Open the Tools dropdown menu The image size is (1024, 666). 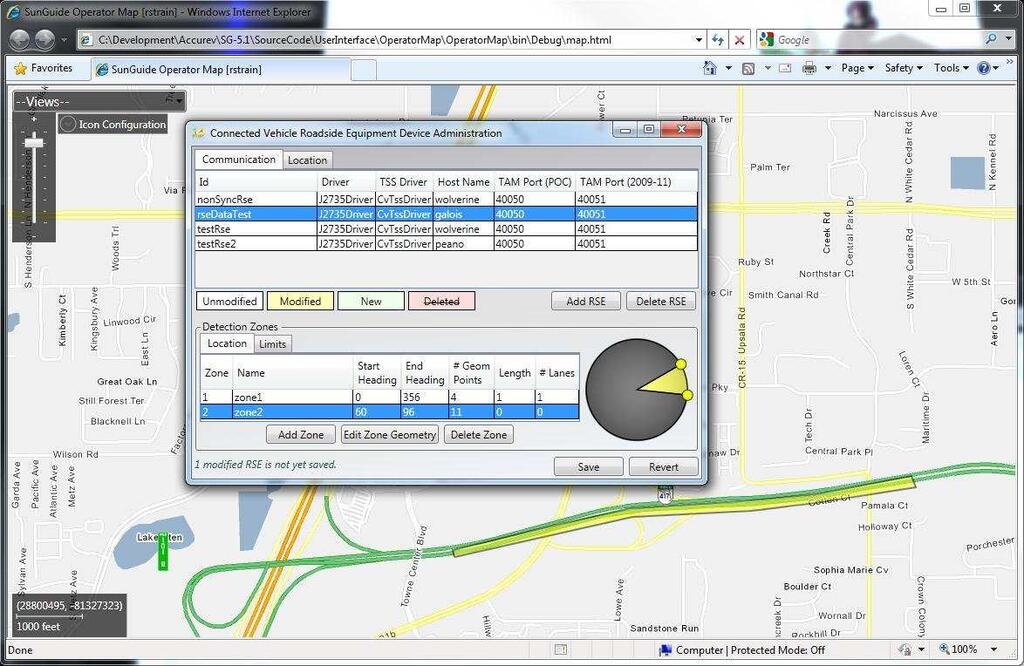[x=949, y=67]
